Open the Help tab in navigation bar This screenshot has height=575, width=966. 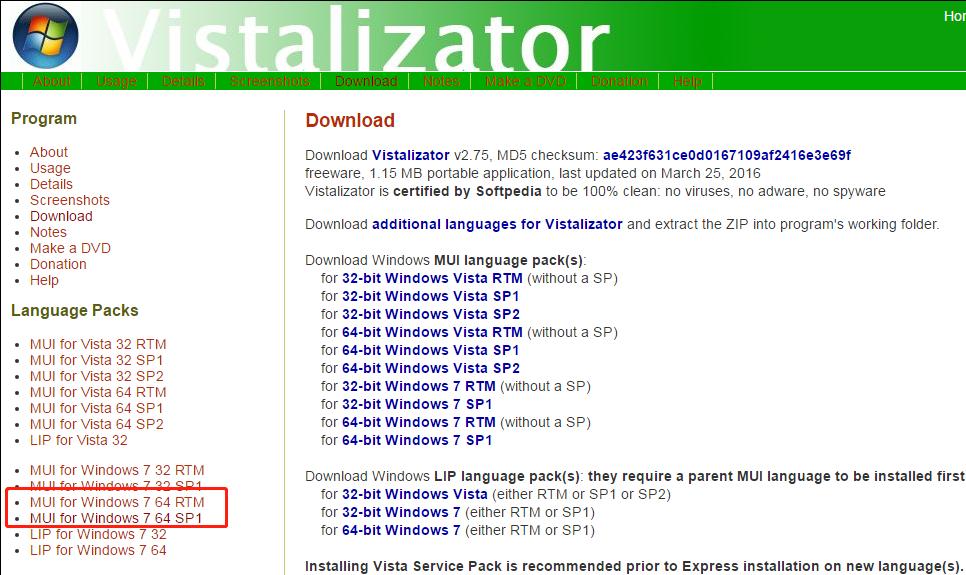(x=687, y=81)
